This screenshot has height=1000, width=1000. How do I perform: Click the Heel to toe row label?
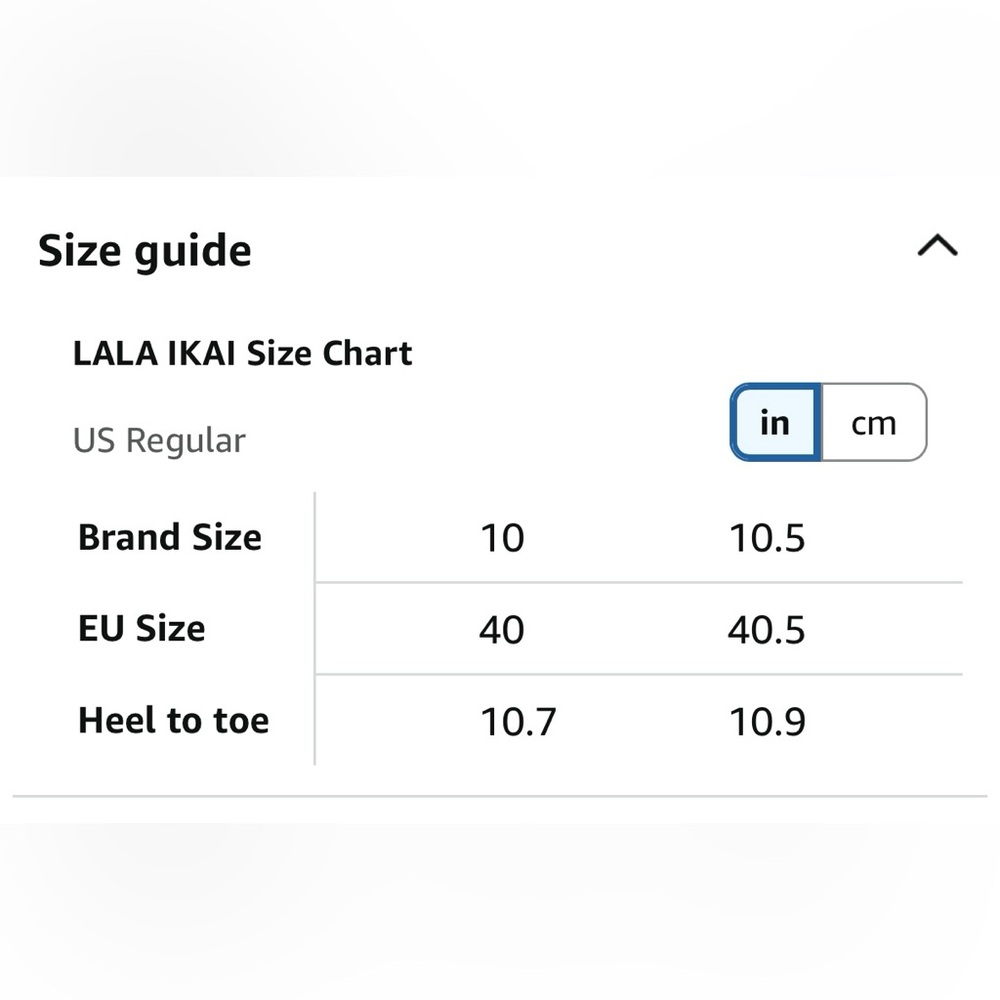pyautogui.click(x=173, y=720)
